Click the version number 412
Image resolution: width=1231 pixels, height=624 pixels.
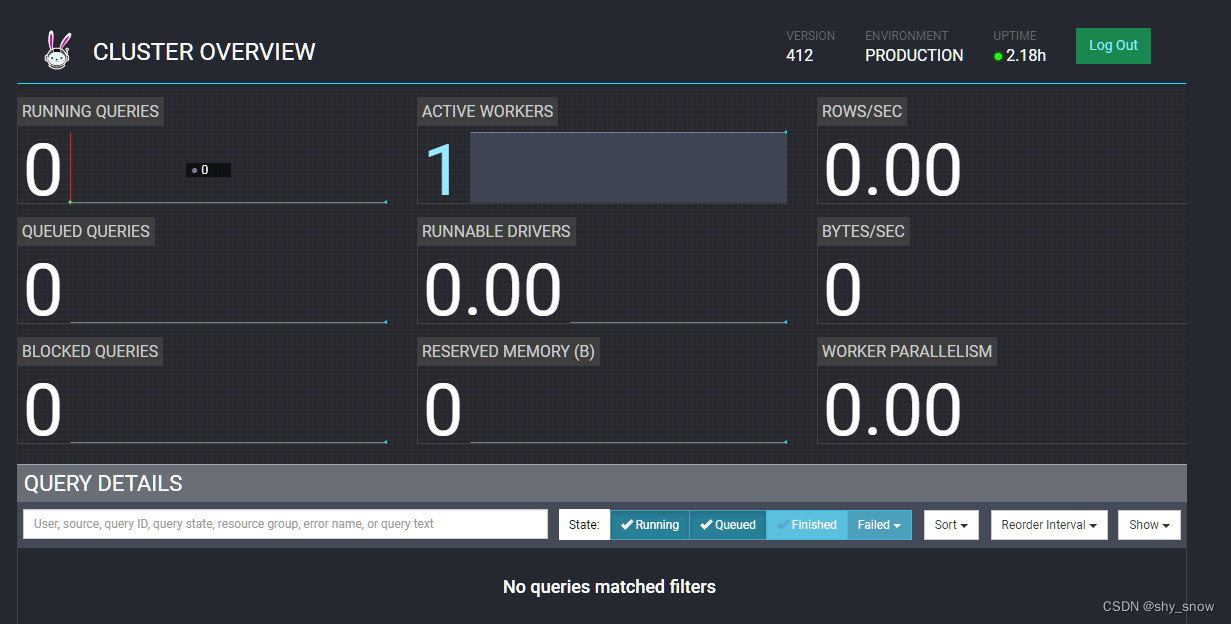(800, 56)
